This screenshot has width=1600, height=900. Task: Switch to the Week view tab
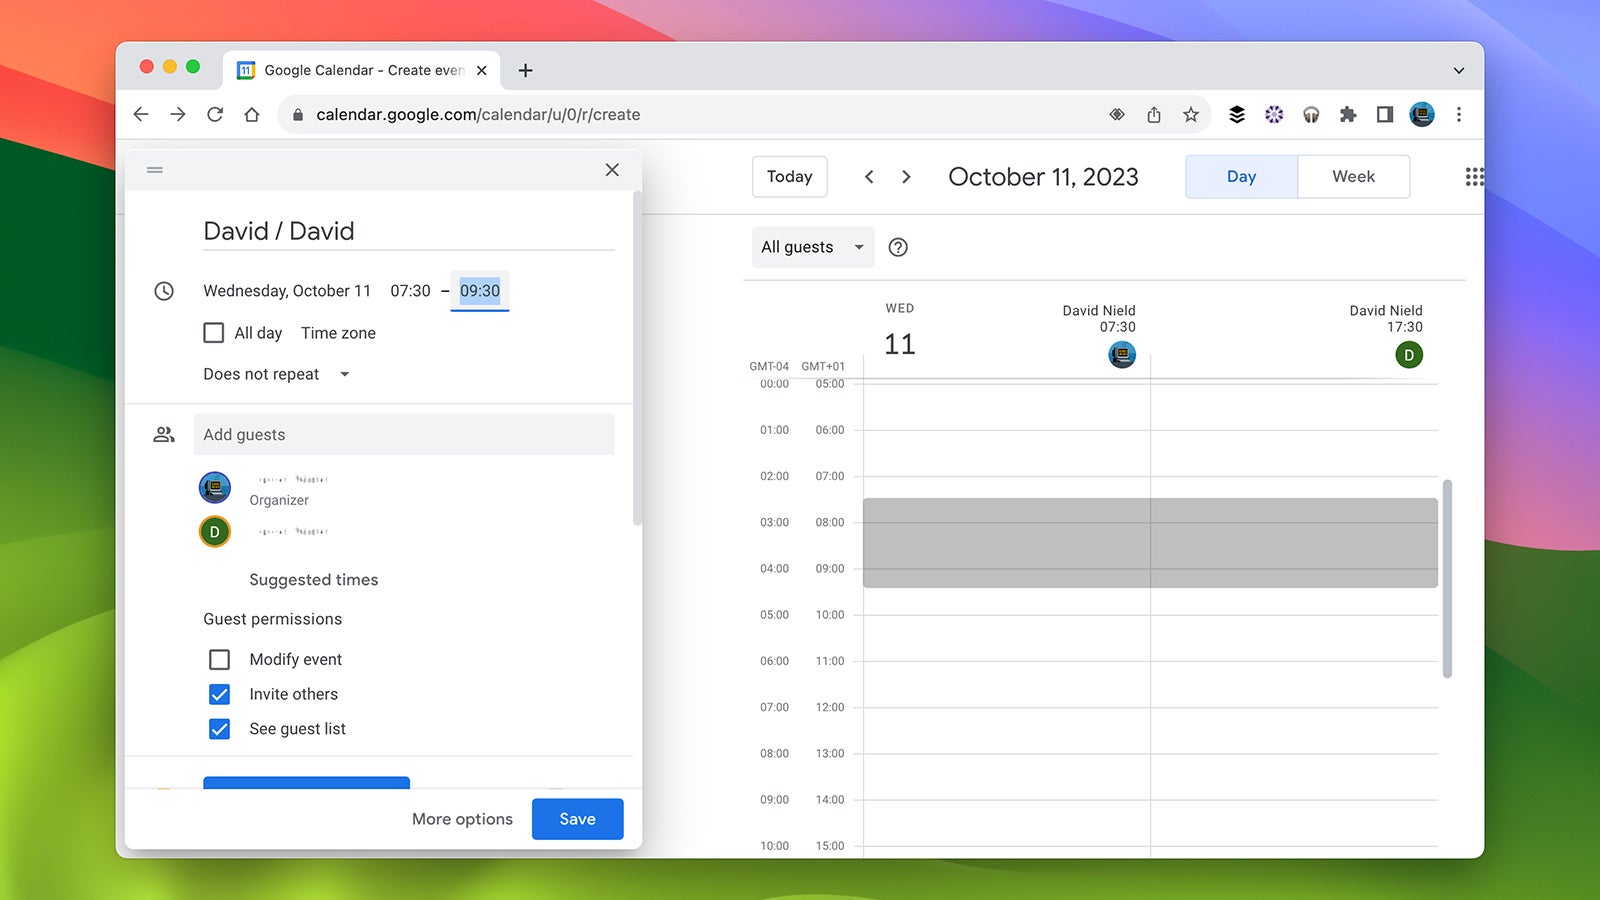(x=1353, y=176)
